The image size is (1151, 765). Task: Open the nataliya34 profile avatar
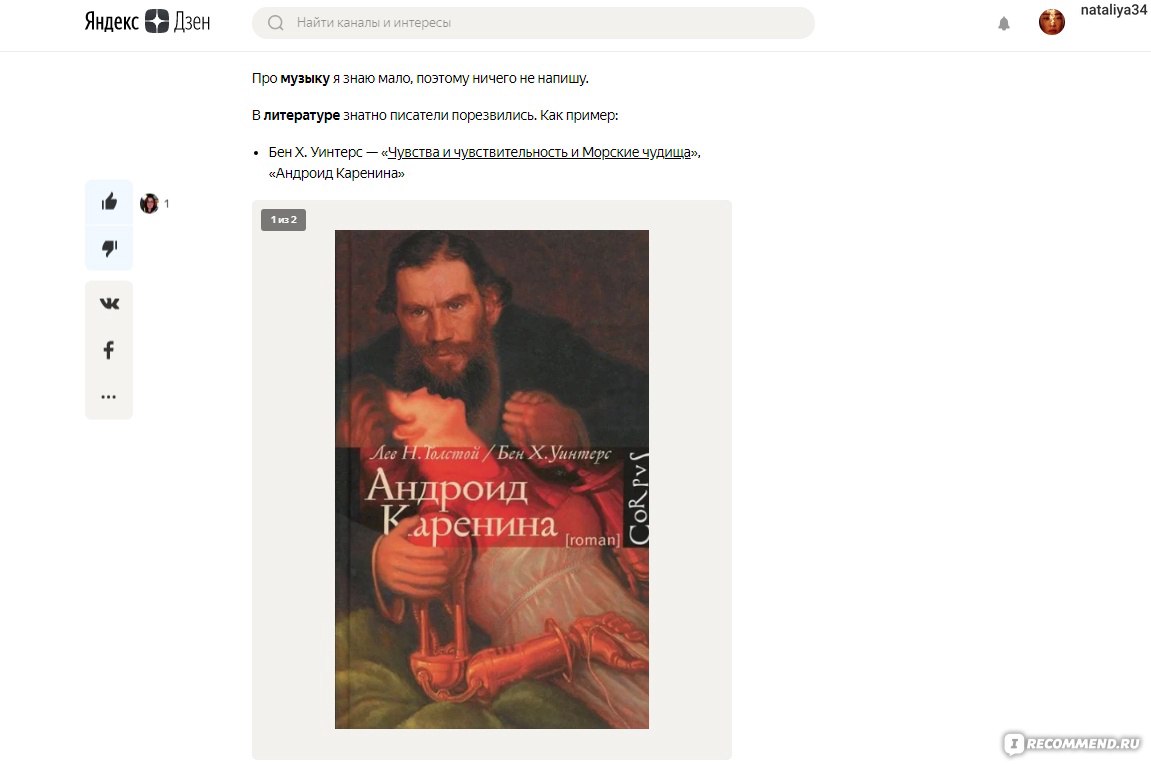coord(1051,22)
